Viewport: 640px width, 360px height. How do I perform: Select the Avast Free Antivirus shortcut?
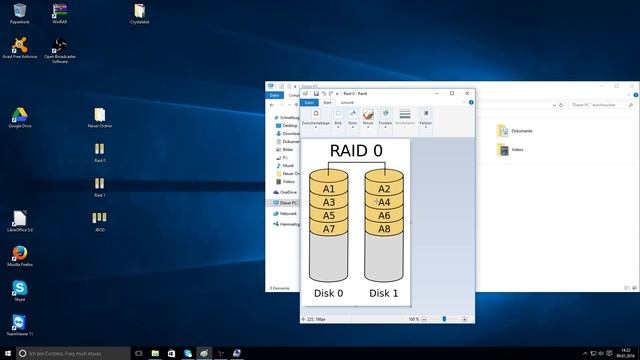pyautogui.click(x=20, y=48)
